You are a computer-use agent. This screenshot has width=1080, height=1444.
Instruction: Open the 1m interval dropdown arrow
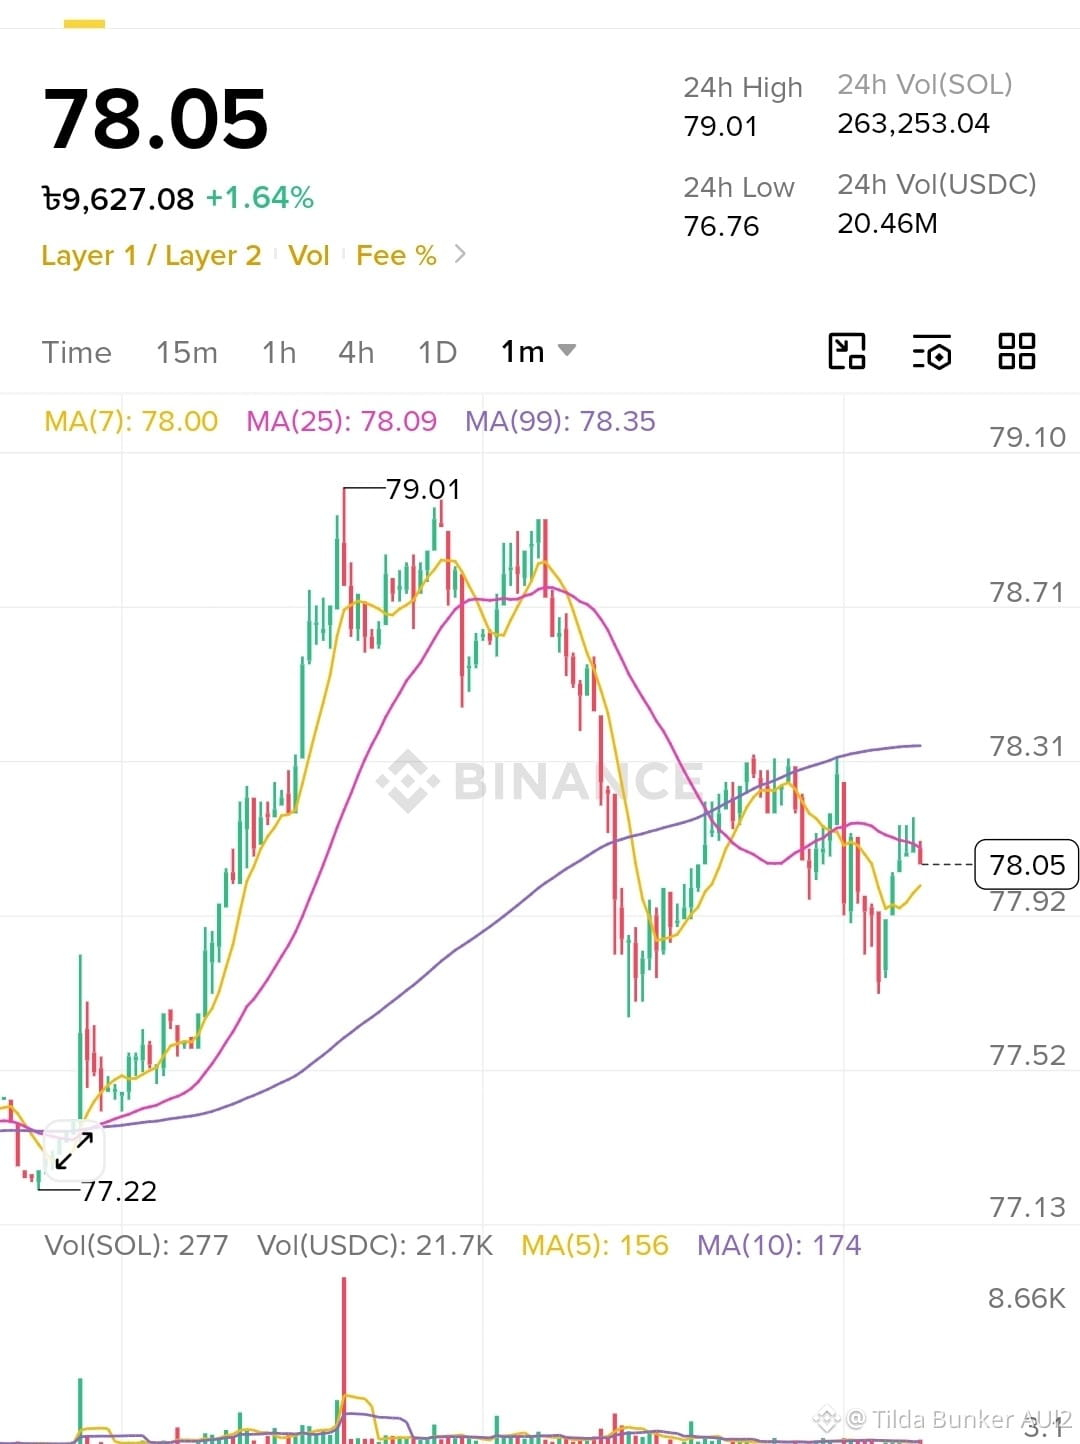(567, 351)
